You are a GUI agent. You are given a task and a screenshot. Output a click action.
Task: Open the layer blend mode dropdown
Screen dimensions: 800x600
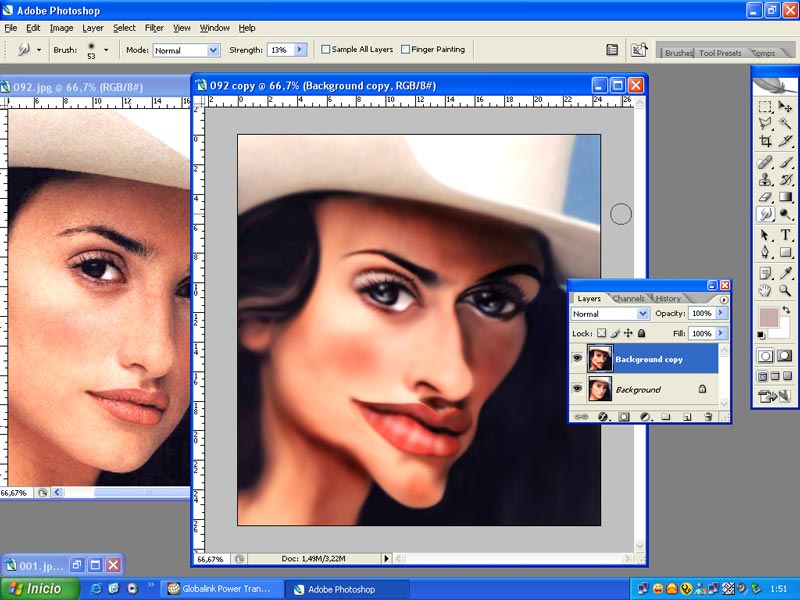[x=609, y=314]
